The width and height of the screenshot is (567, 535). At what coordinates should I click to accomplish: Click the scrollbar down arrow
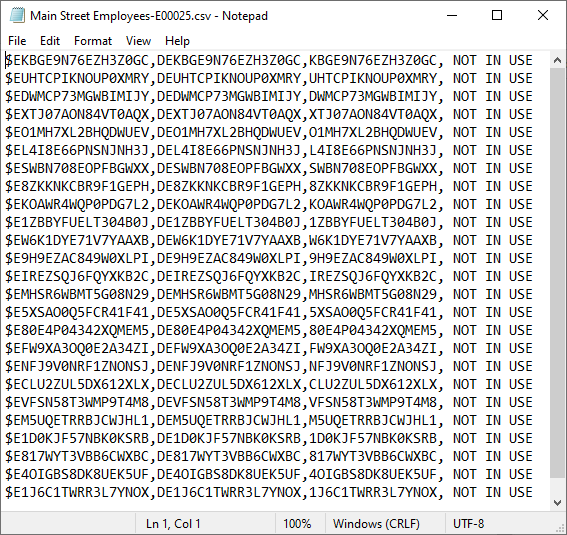(557, 502)
